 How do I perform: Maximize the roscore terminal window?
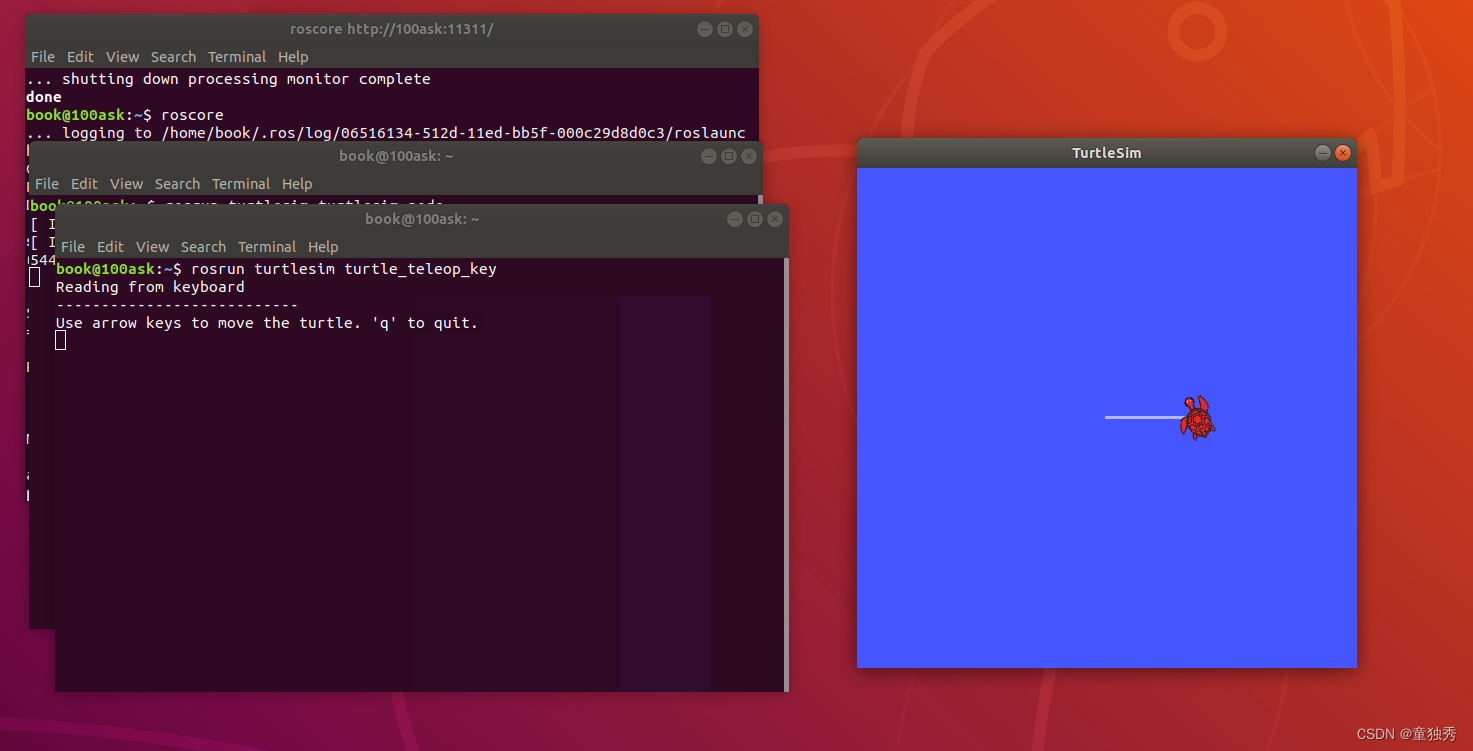click(x=725, y=29)
